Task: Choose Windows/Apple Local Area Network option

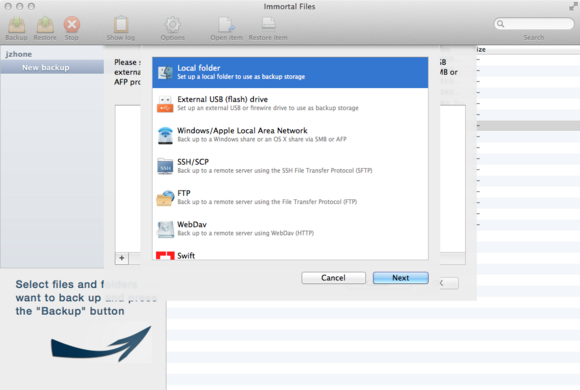Action: pyautogui.click(x=290, y=135)
